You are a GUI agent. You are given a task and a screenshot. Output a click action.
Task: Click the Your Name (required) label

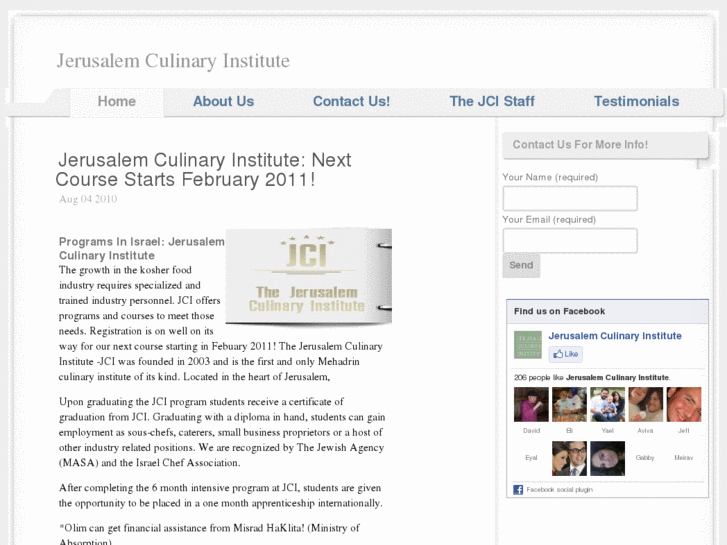pyautogui.click(x=550, y=177)
